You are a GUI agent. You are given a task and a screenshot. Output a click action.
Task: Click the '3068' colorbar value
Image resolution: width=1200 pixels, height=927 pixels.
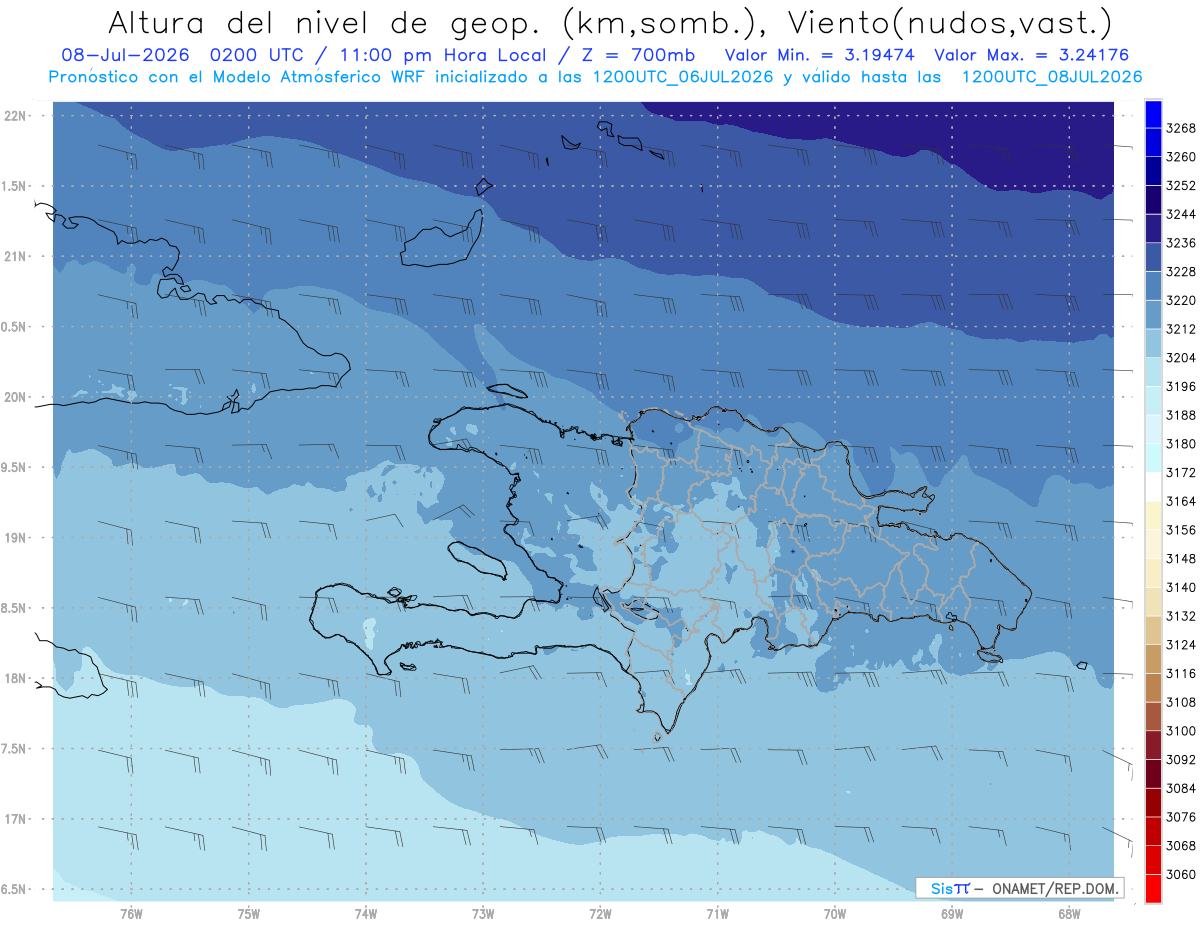(1180, 845)
